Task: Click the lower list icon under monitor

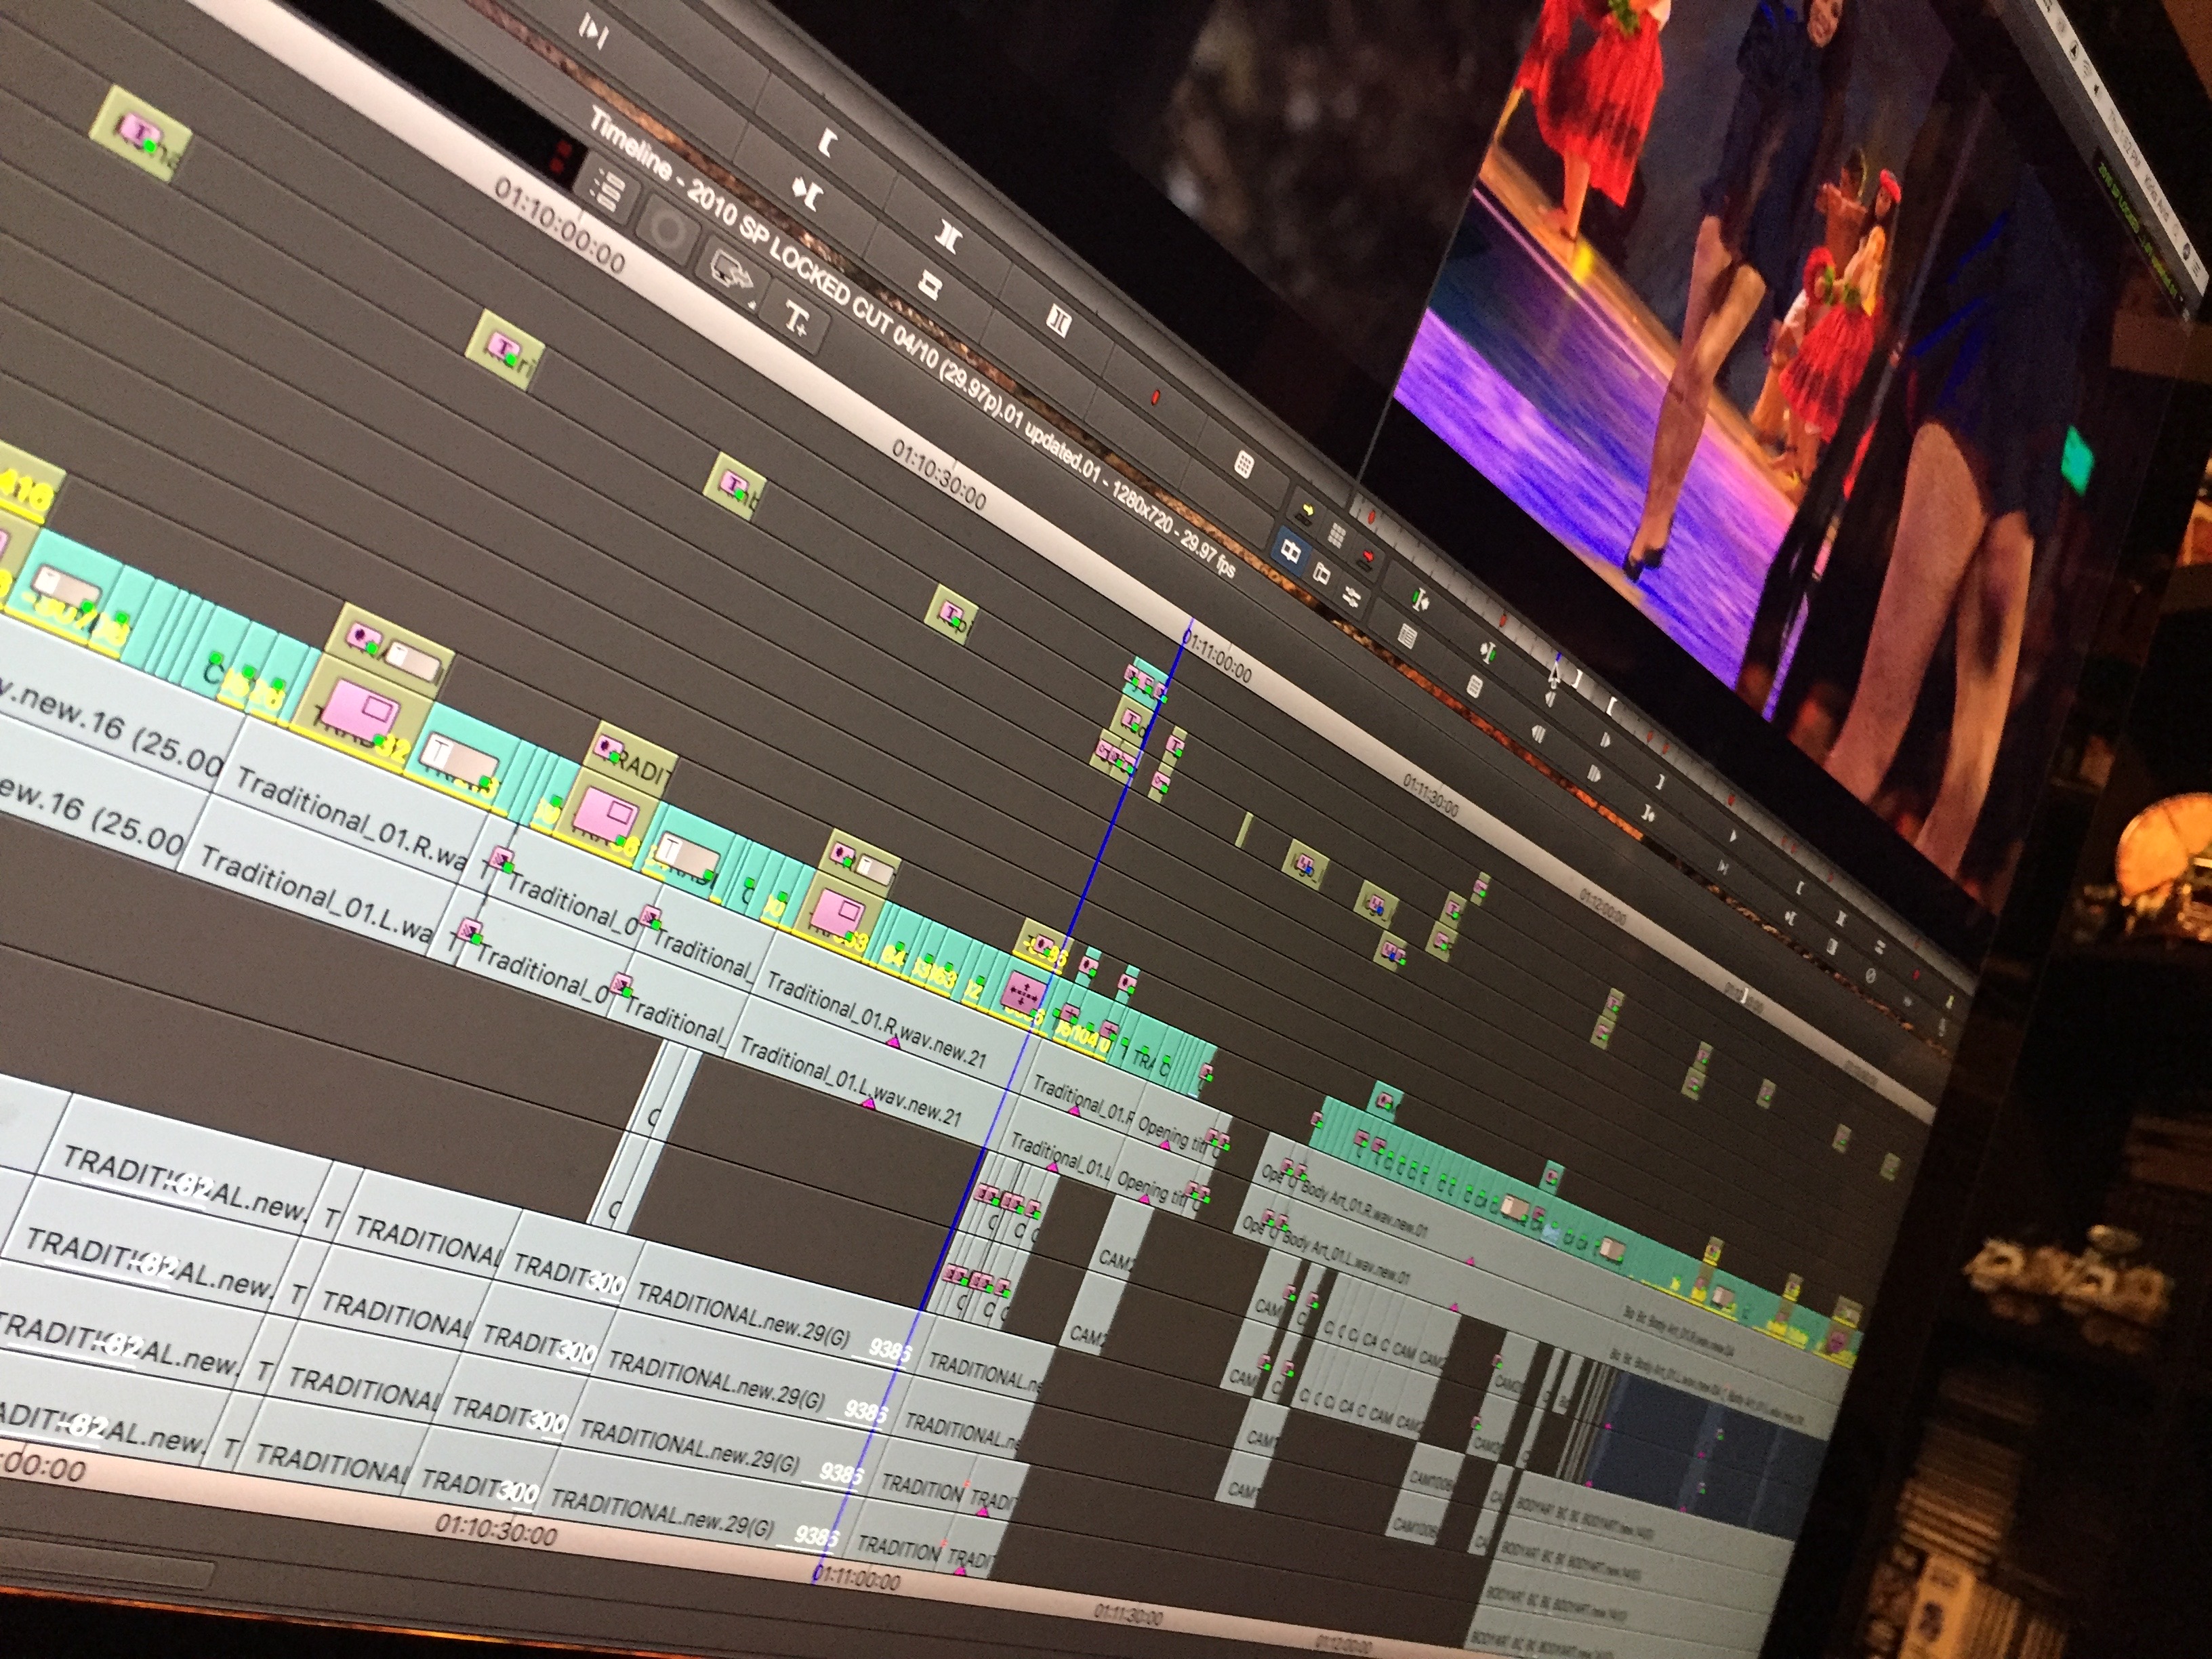Action: coord(1473,687)
